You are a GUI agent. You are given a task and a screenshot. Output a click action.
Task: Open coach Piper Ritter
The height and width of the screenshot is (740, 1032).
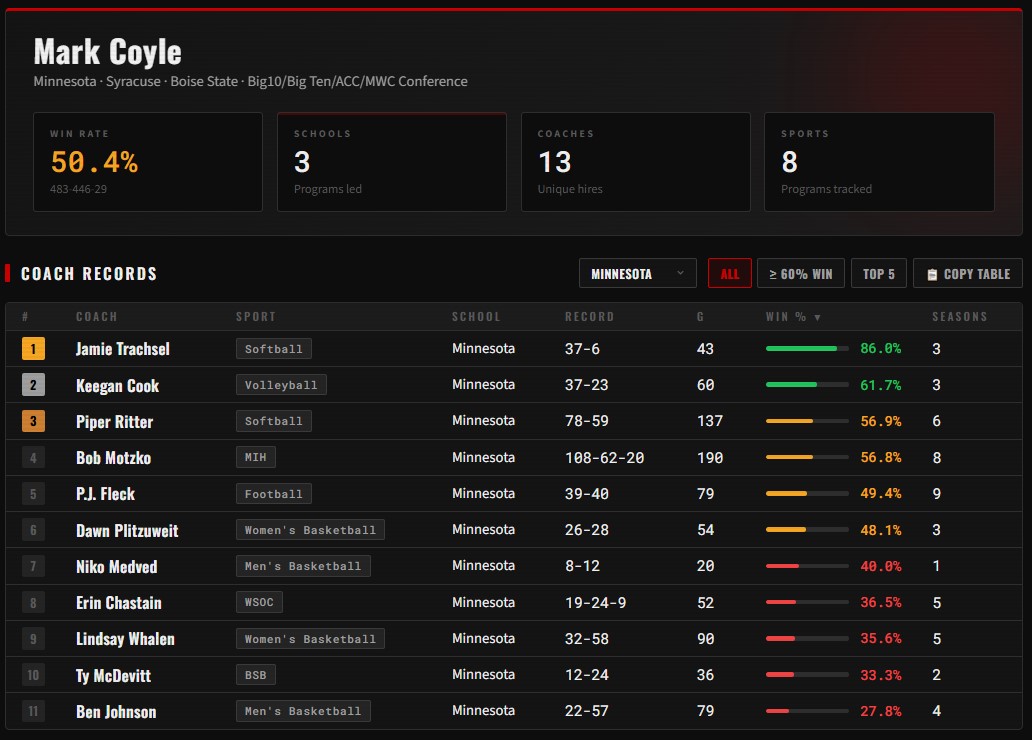[115, 421]
